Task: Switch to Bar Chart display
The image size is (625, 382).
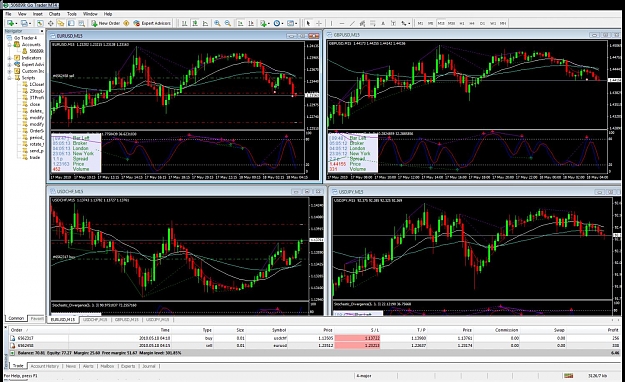Action: tap(185, 24)
